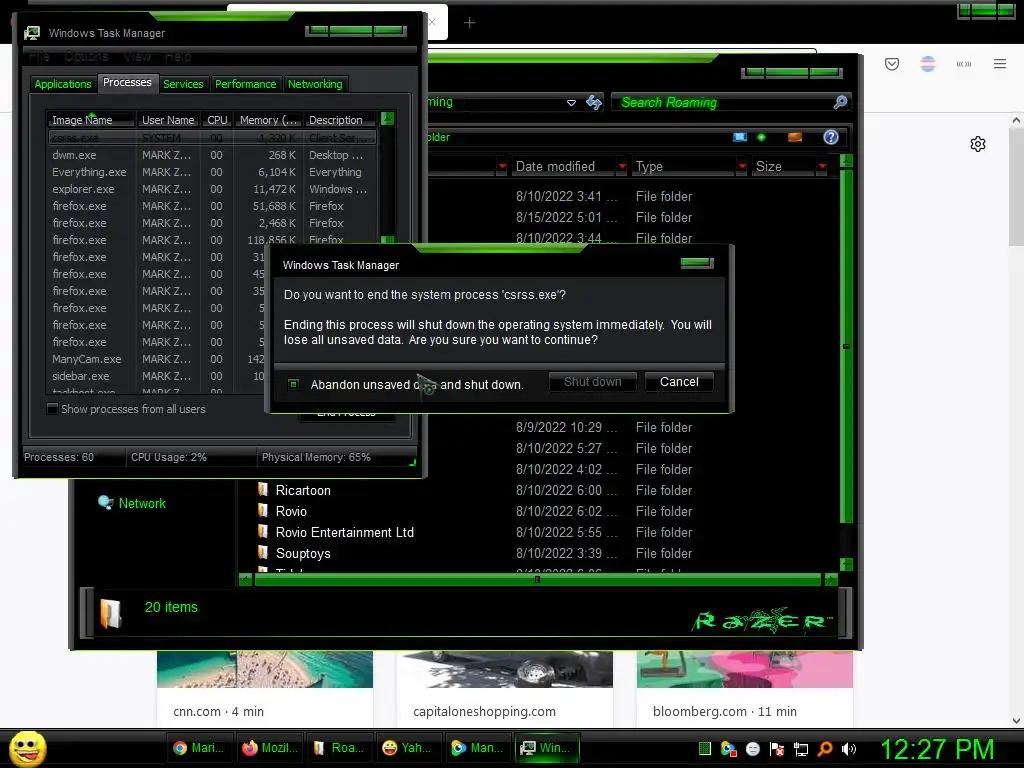Open a new Firefox tab
The width and height of the screenshot is (1024, 768).
tap(470, 23)
